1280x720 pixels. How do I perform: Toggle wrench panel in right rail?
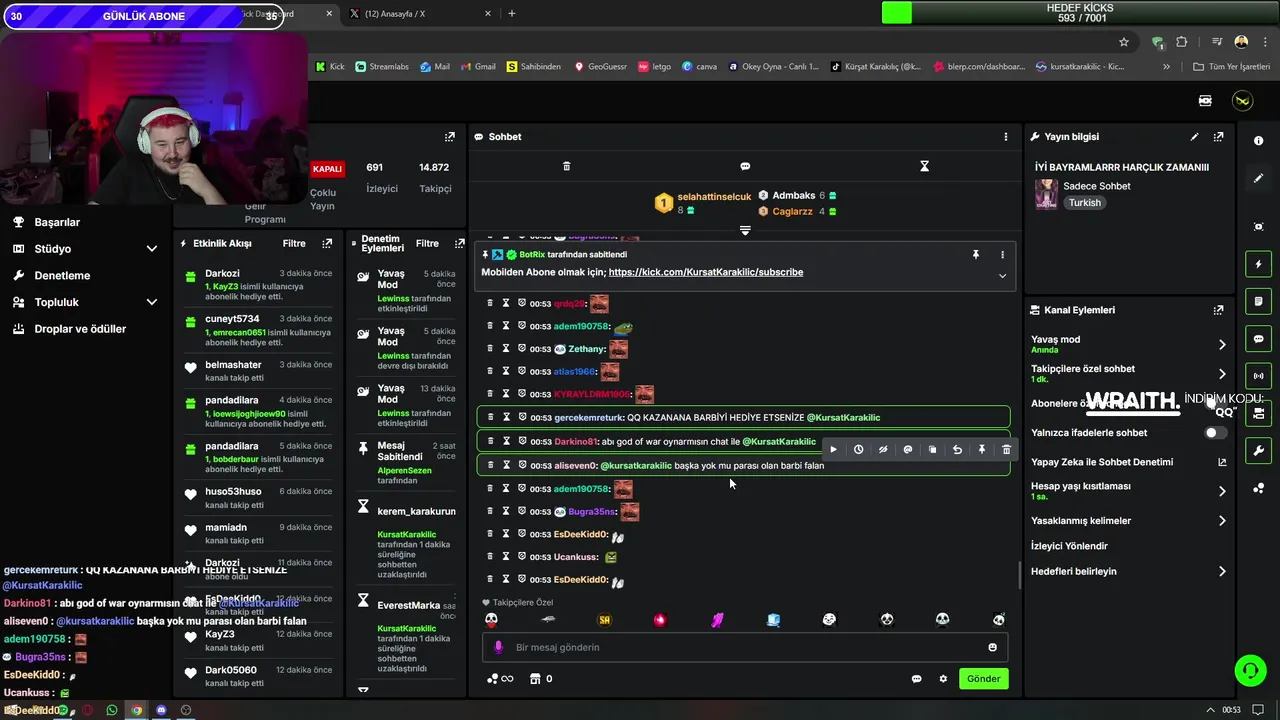[1259, 450]
